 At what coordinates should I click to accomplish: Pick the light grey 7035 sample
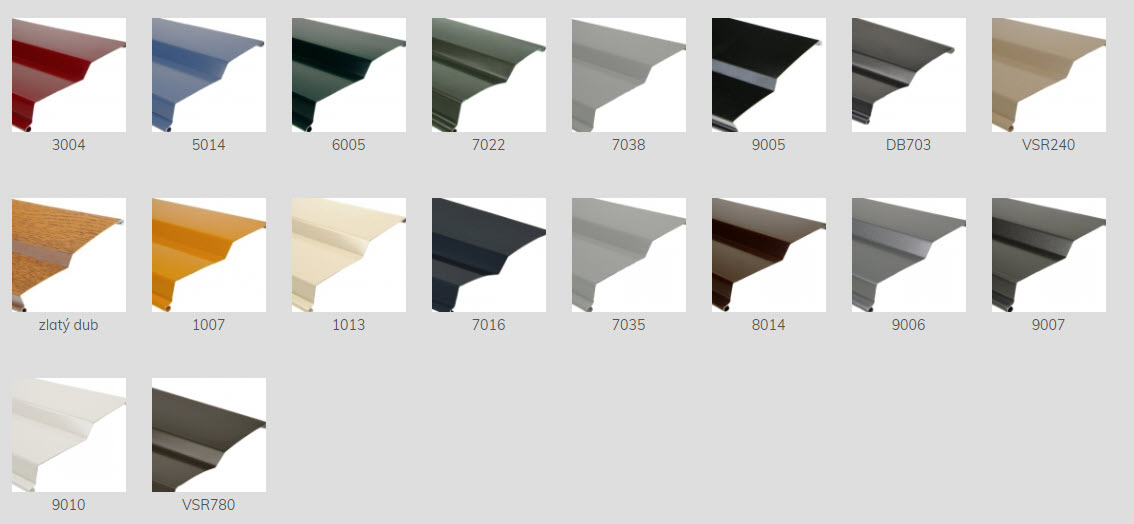628,255
